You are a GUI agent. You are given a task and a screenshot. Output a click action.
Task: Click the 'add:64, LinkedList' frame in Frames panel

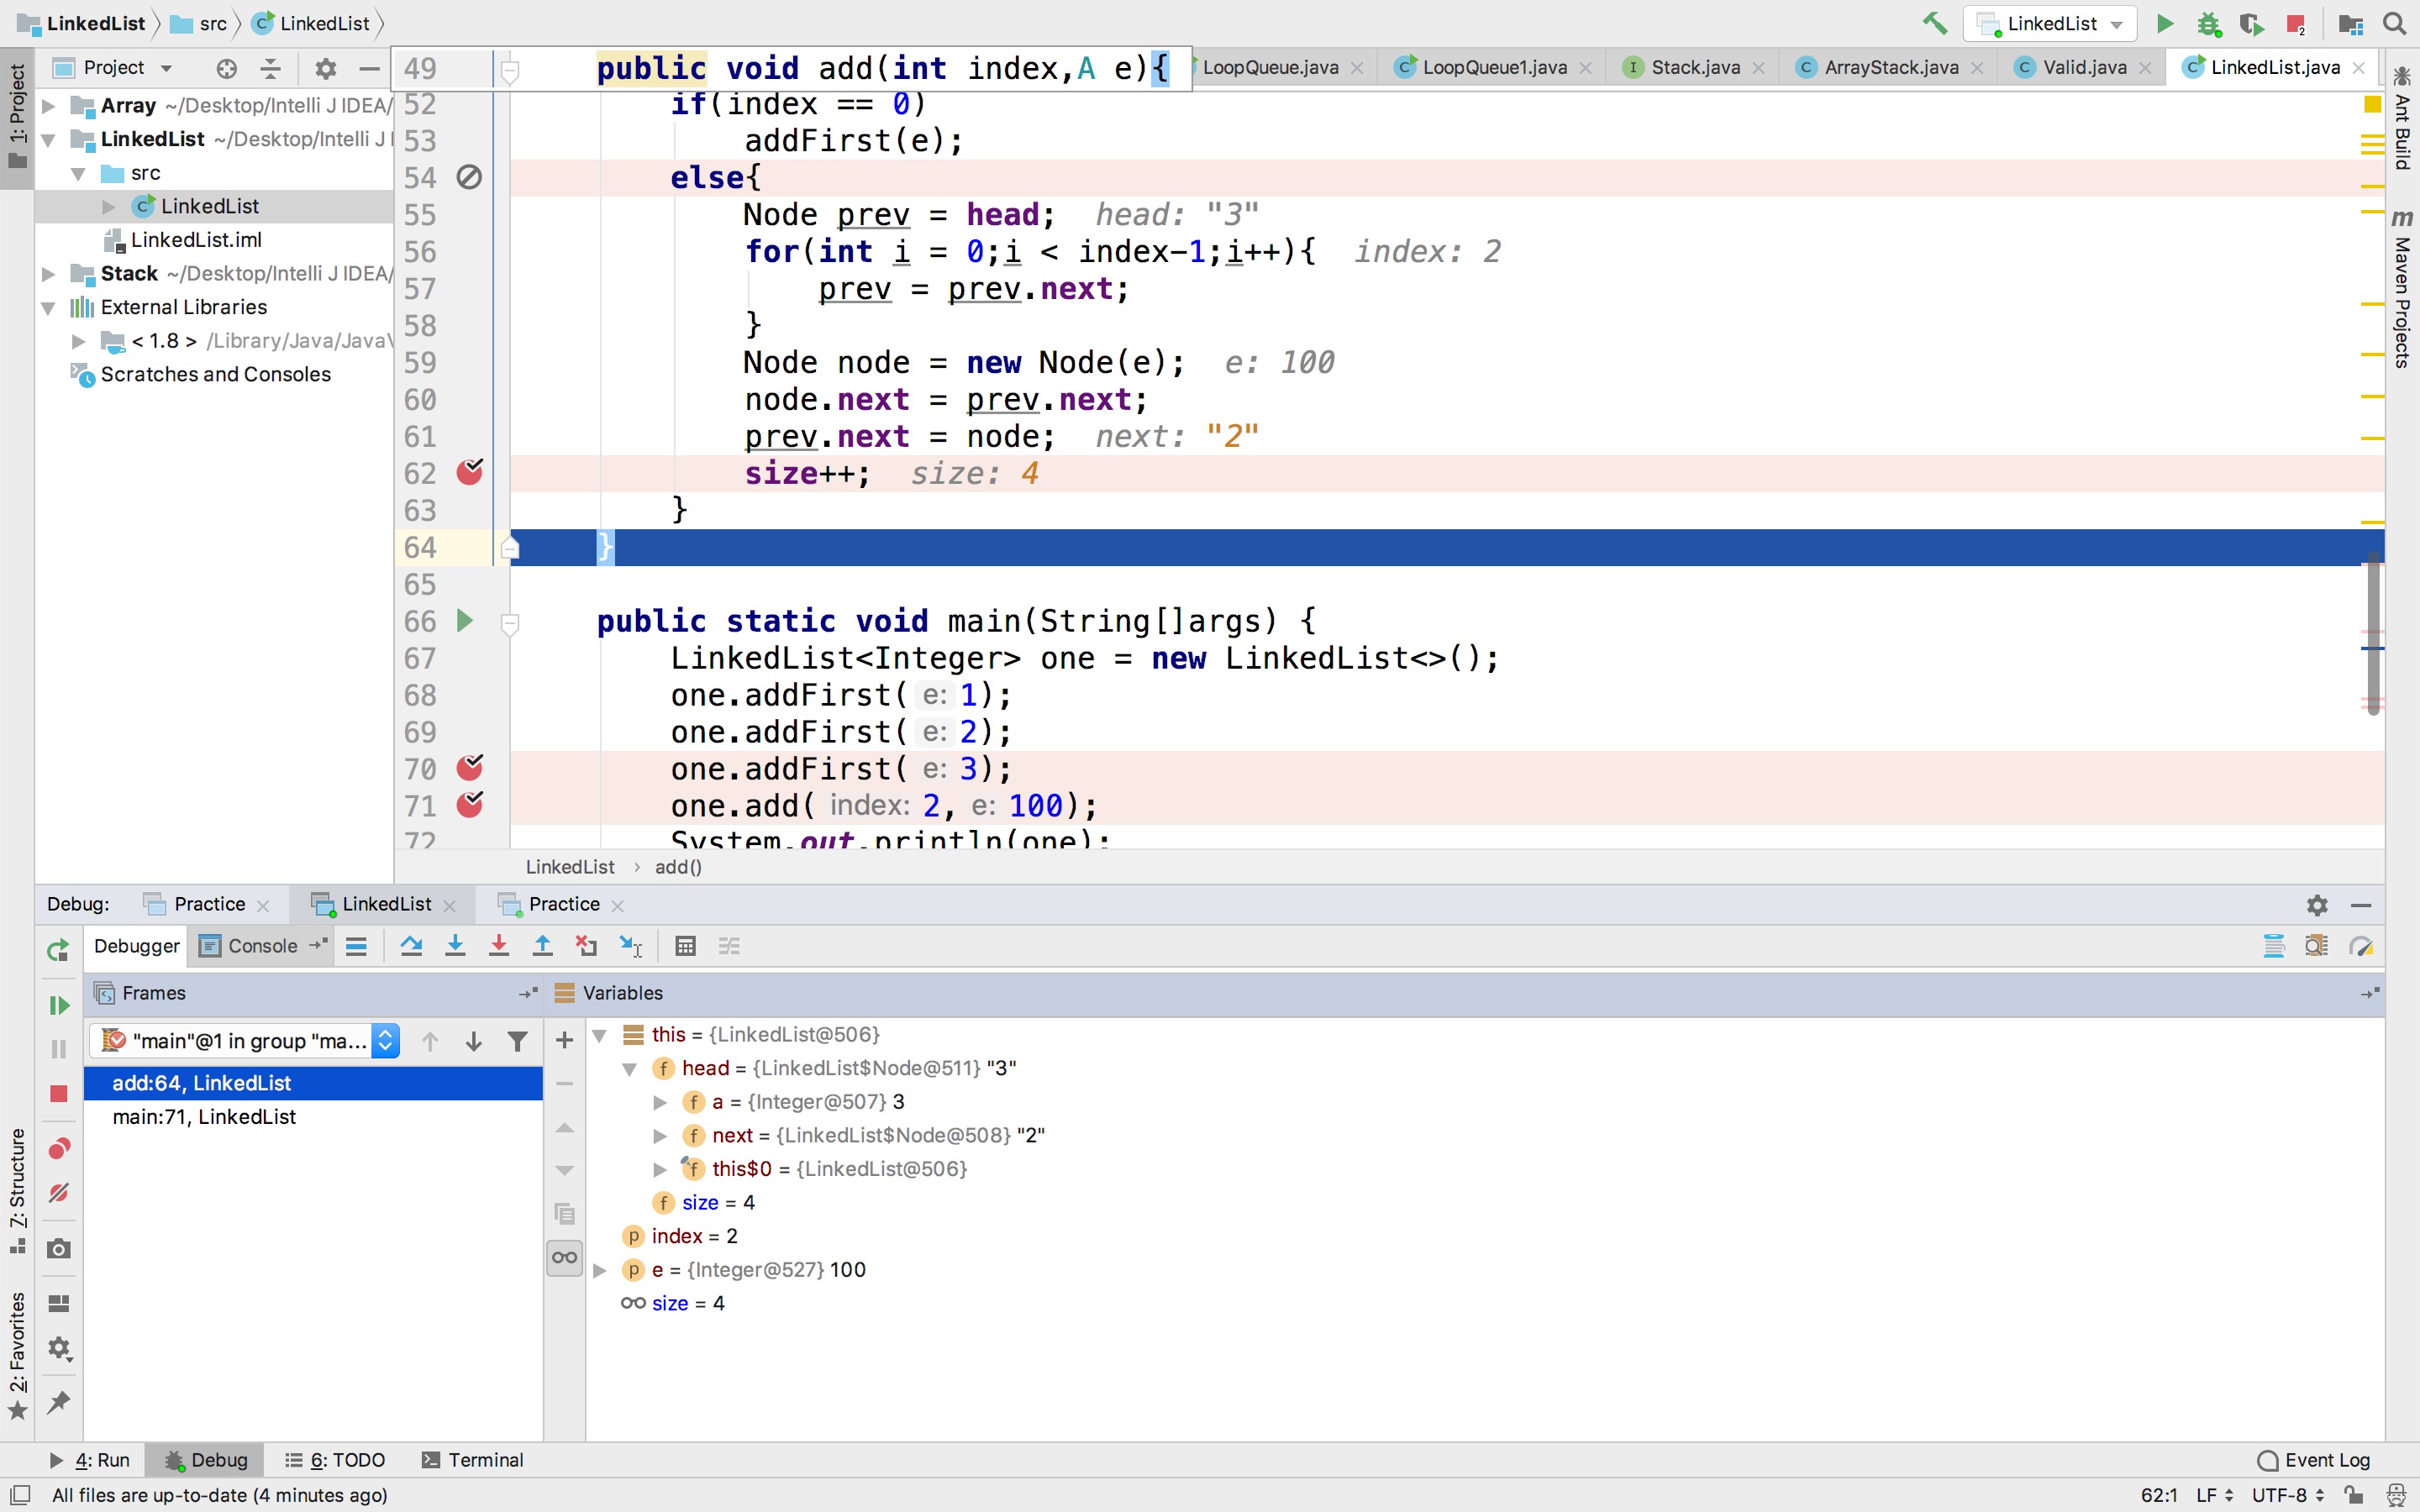pos(200,1082)
